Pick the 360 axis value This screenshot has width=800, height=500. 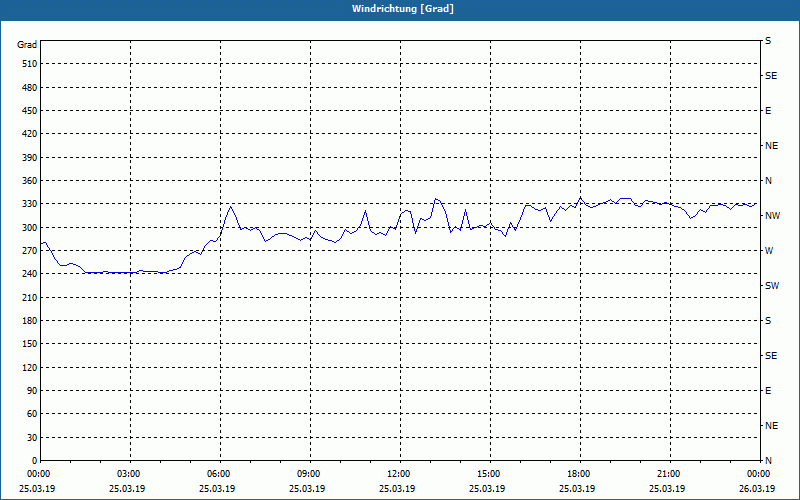pyautogui.click(x=30, y=181)
